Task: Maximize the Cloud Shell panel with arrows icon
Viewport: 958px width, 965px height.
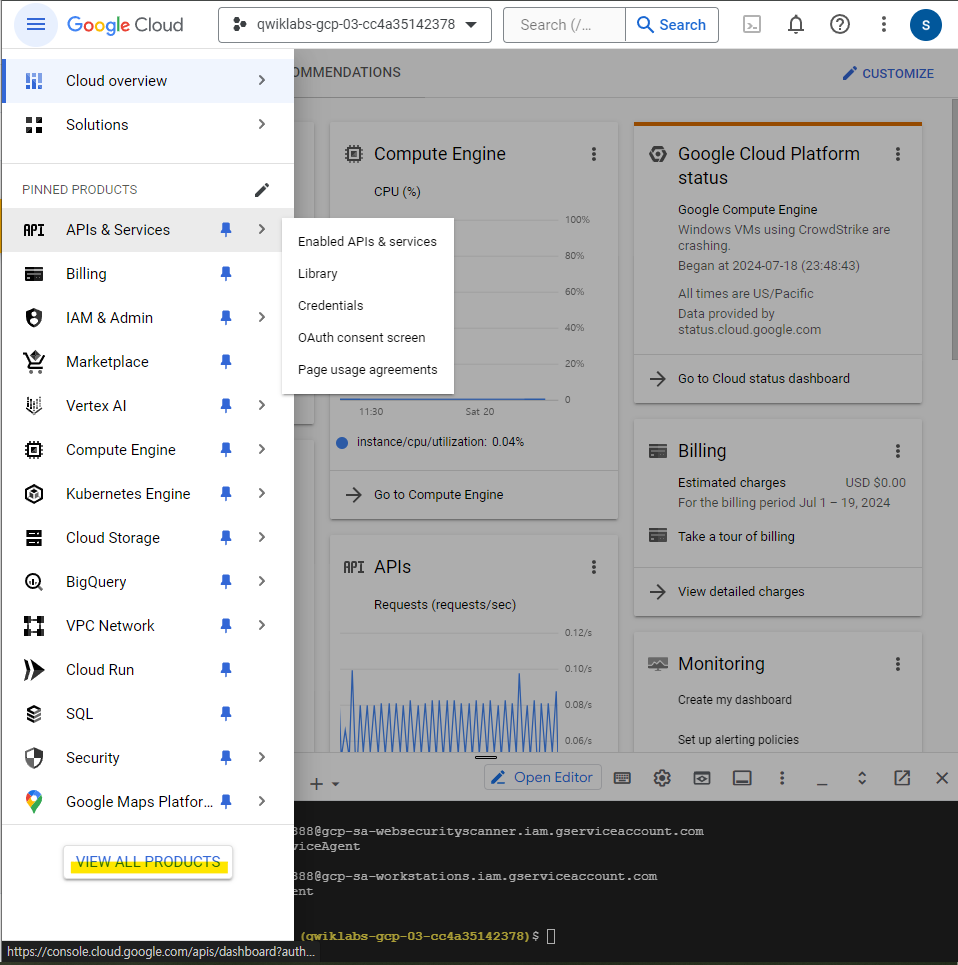Action: pos(862,778)
